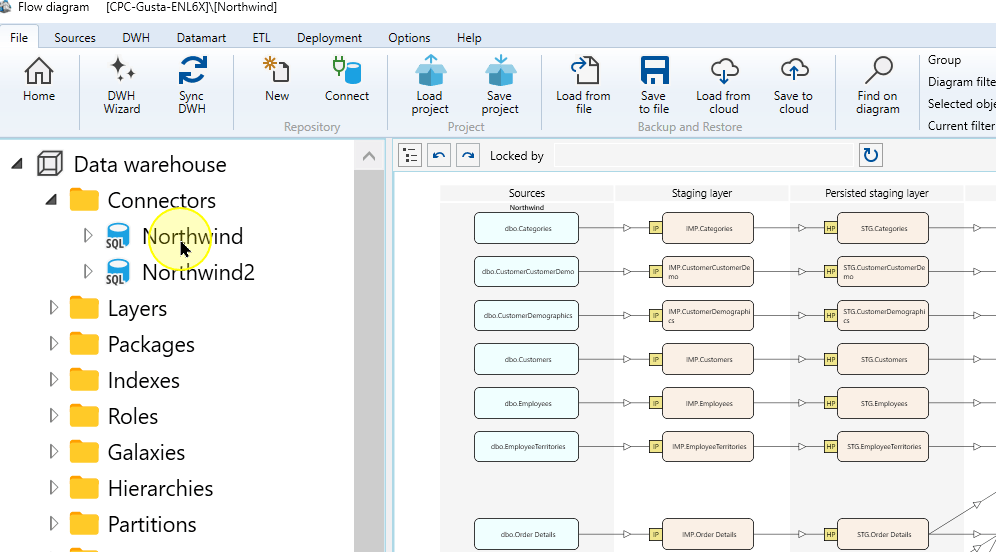The height and width of the screenshot is (552, 996).
Task: Click the Staging layer column header
Action: click(702, 193)
